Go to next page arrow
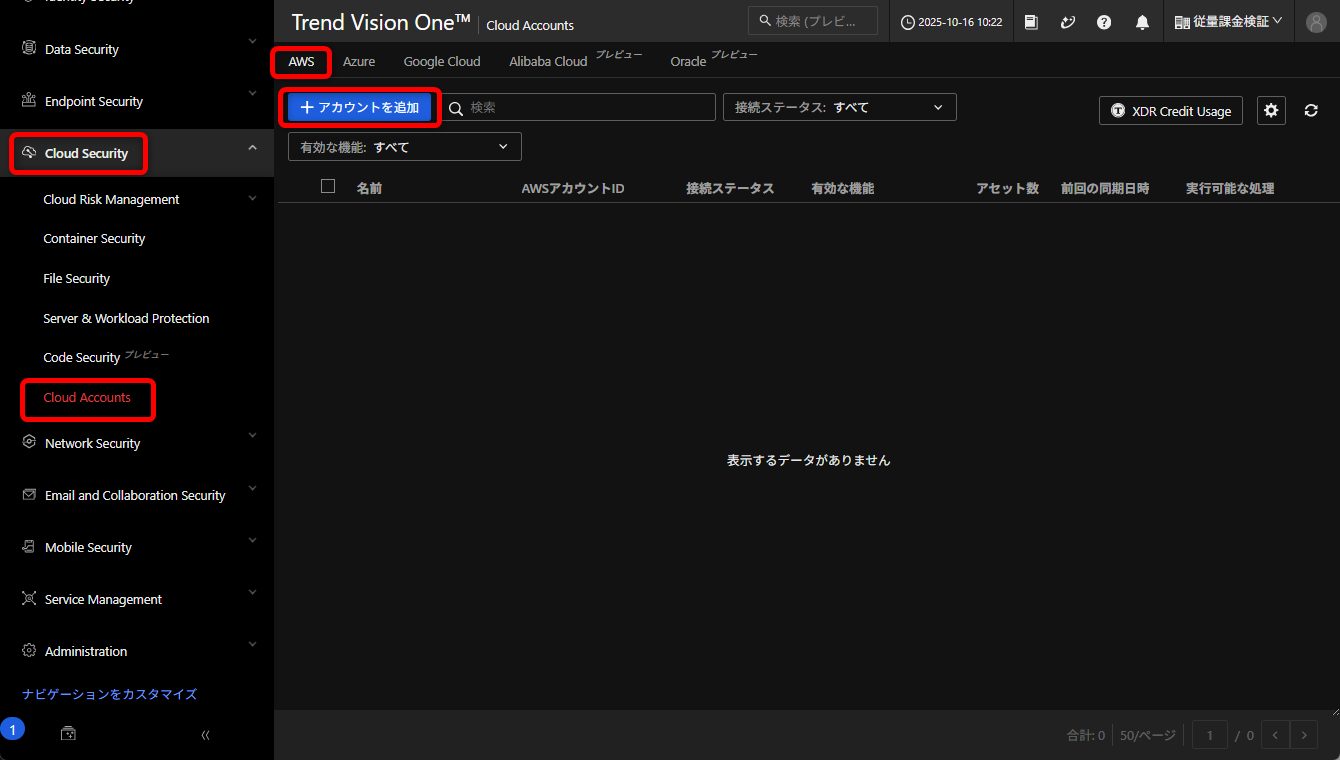The image size is (1340, 760). [1304, 735]
